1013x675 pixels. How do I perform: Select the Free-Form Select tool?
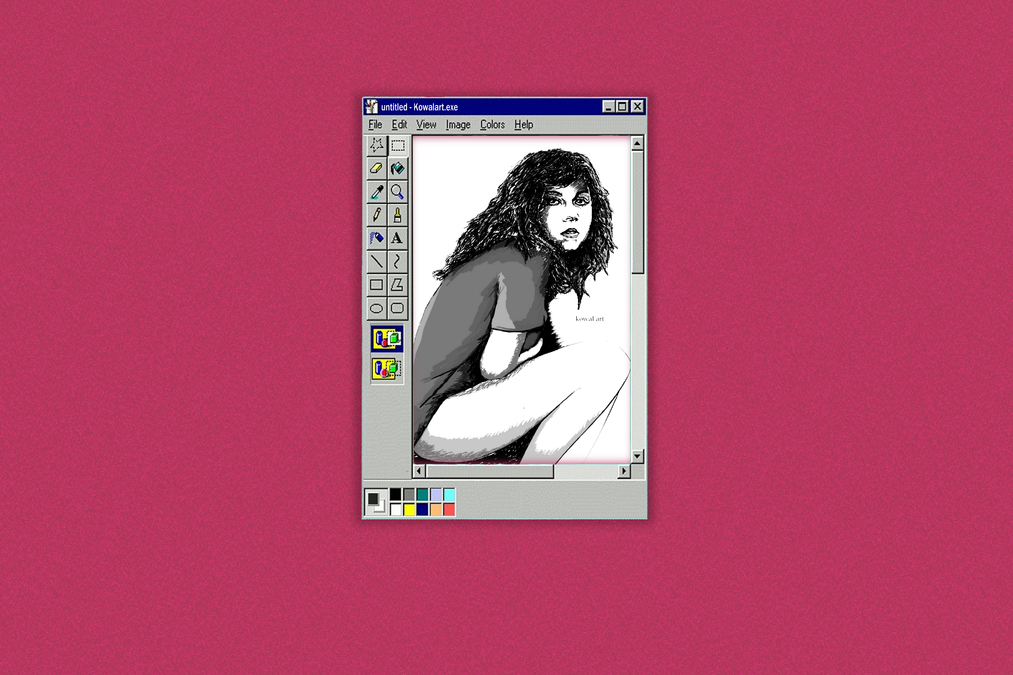376,145
